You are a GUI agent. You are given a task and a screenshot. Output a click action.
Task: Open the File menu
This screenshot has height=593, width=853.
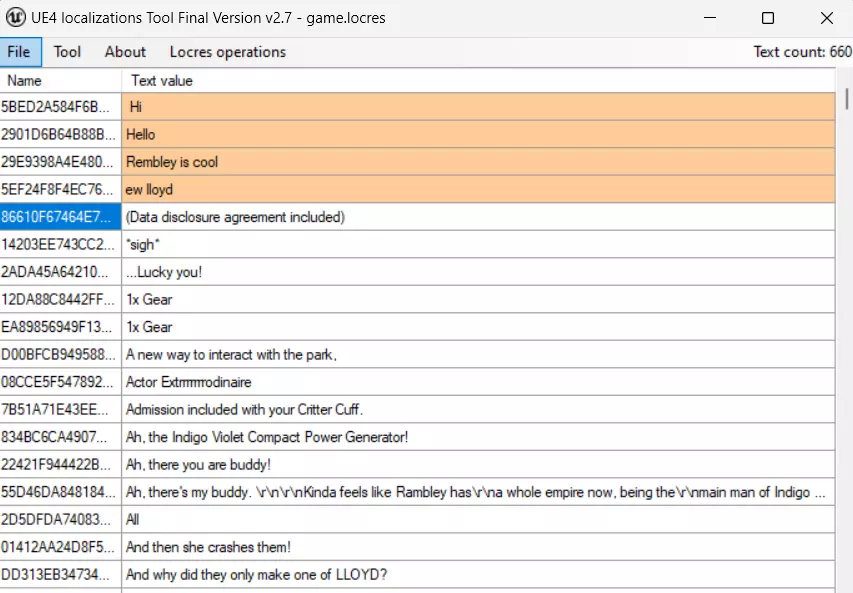tap(20, 52)
